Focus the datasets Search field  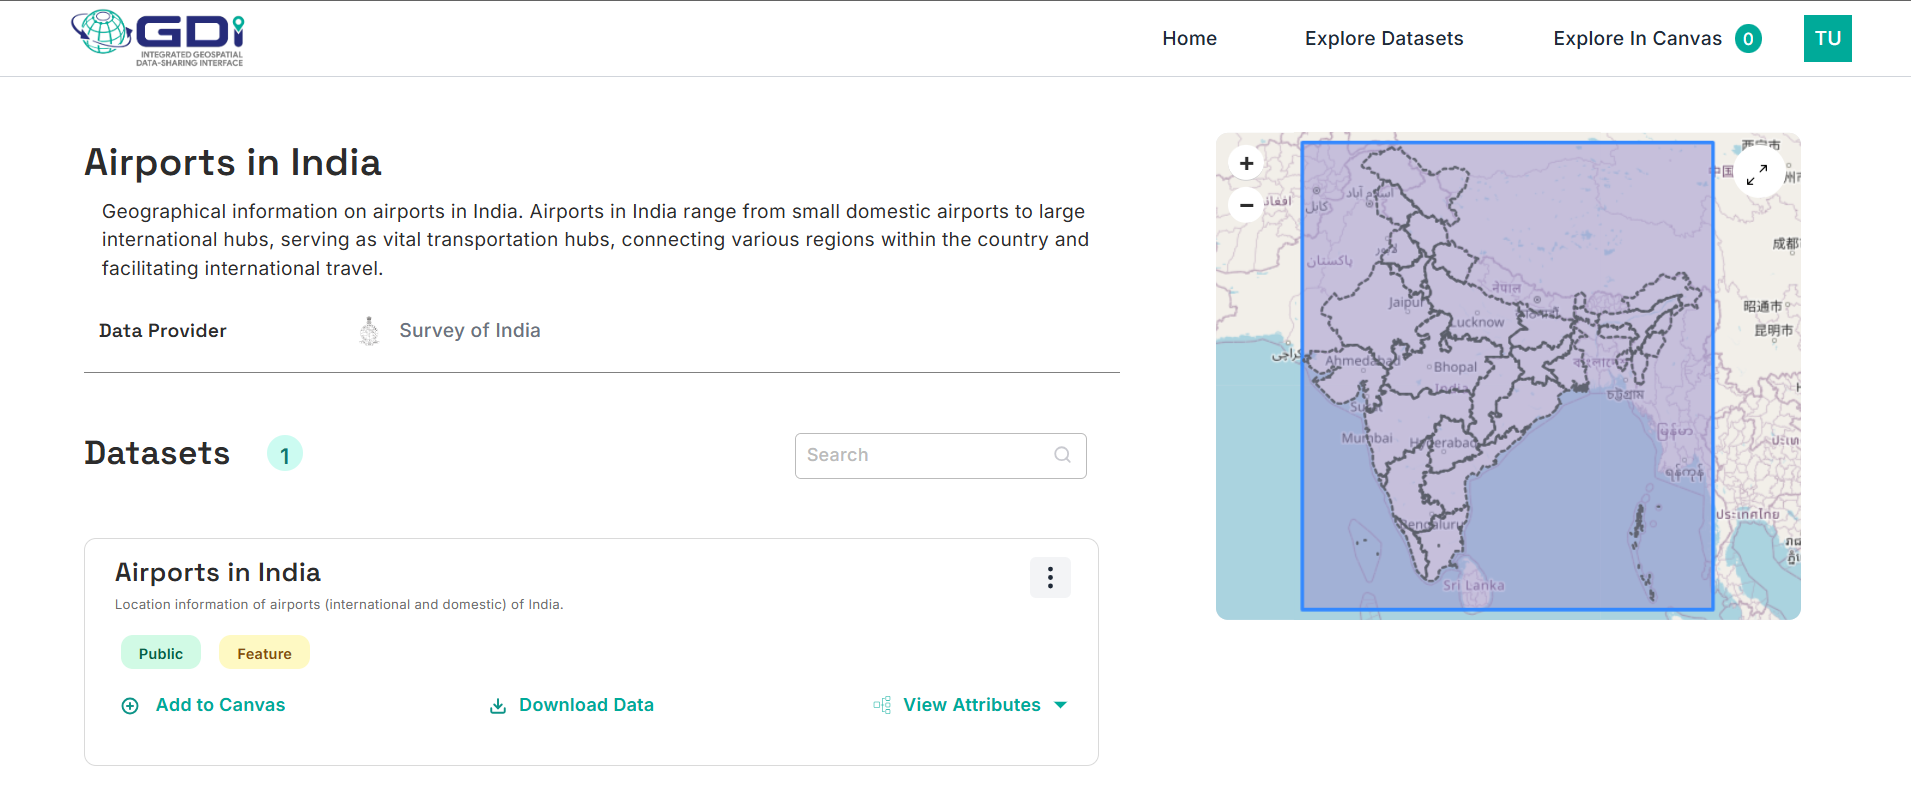pyautogui.click(x=940, y=456)
